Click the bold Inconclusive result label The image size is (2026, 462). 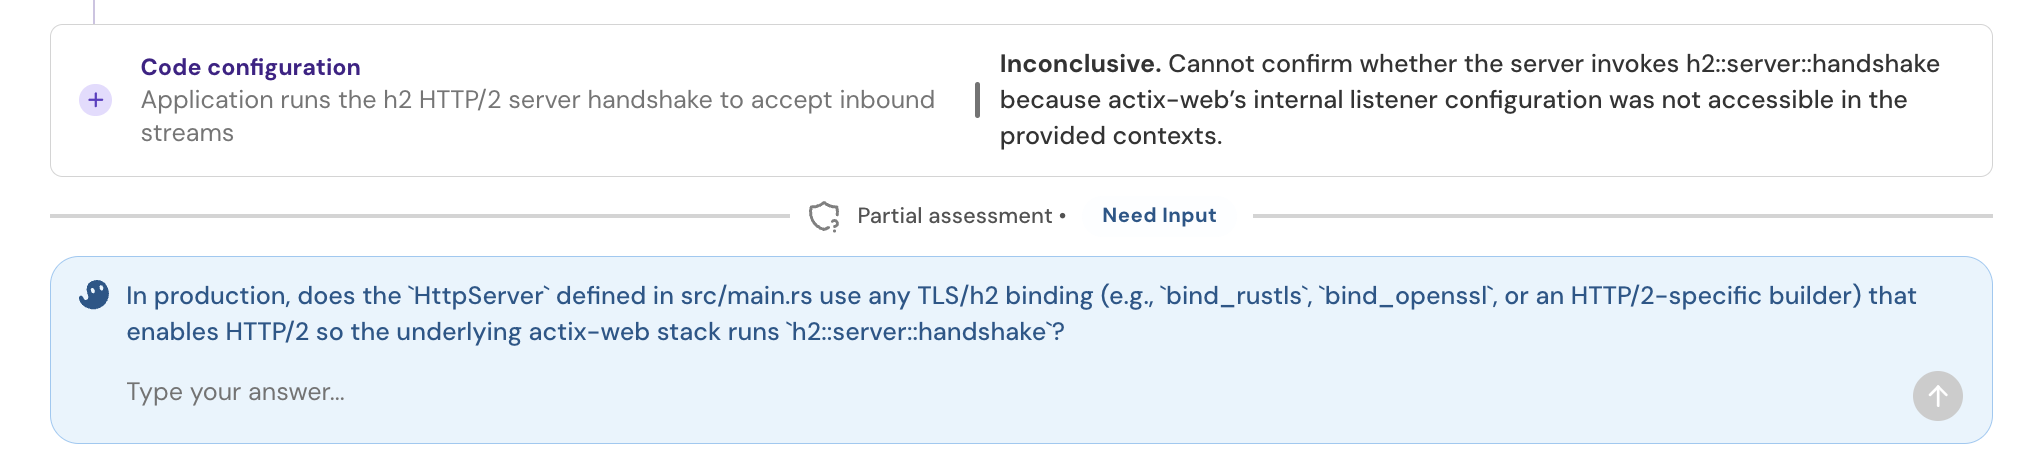pos(1080,64)
